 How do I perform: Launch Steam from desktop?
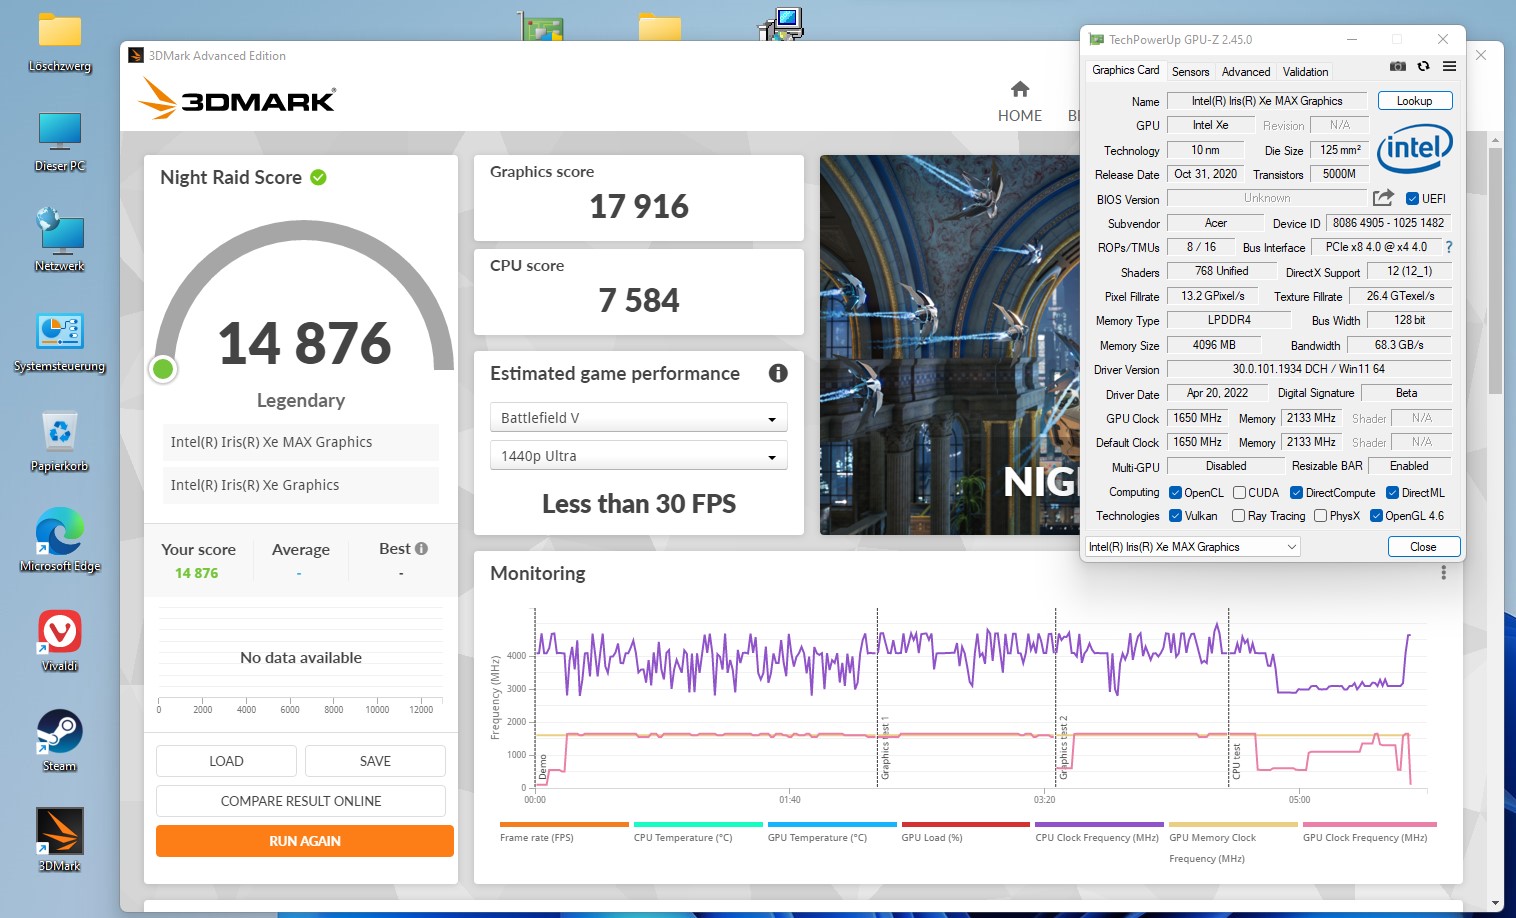(60, 740)
